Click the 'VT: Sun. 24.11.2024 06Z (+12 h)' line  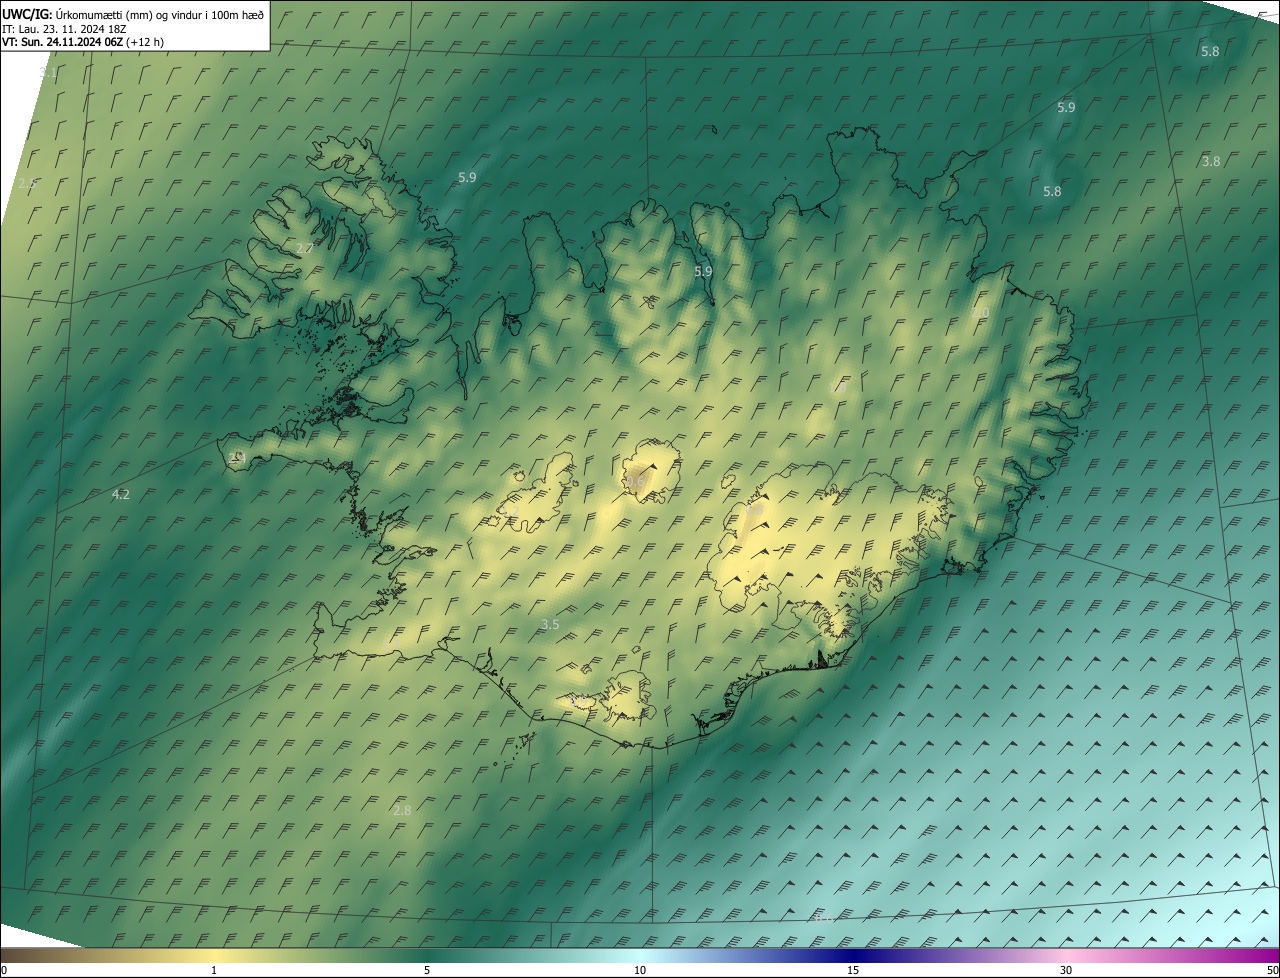click(83, 42)
